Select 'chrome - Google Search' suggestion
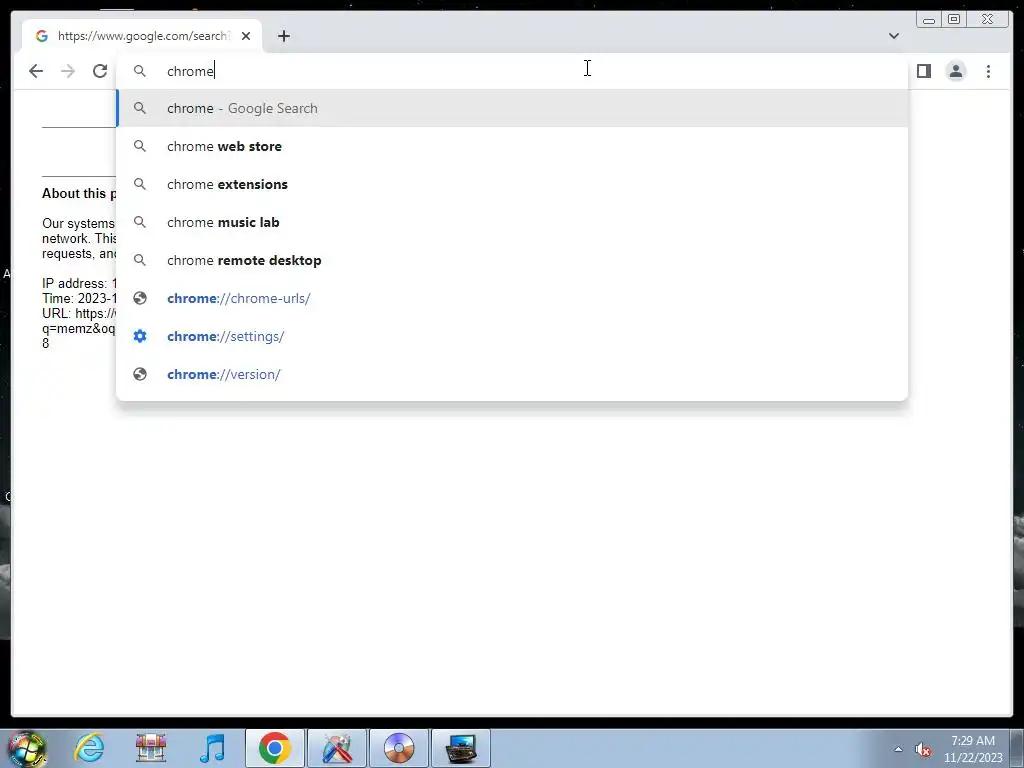This screenshot has height=768, width=1024. pyautogui.click(x=512, y=108)
